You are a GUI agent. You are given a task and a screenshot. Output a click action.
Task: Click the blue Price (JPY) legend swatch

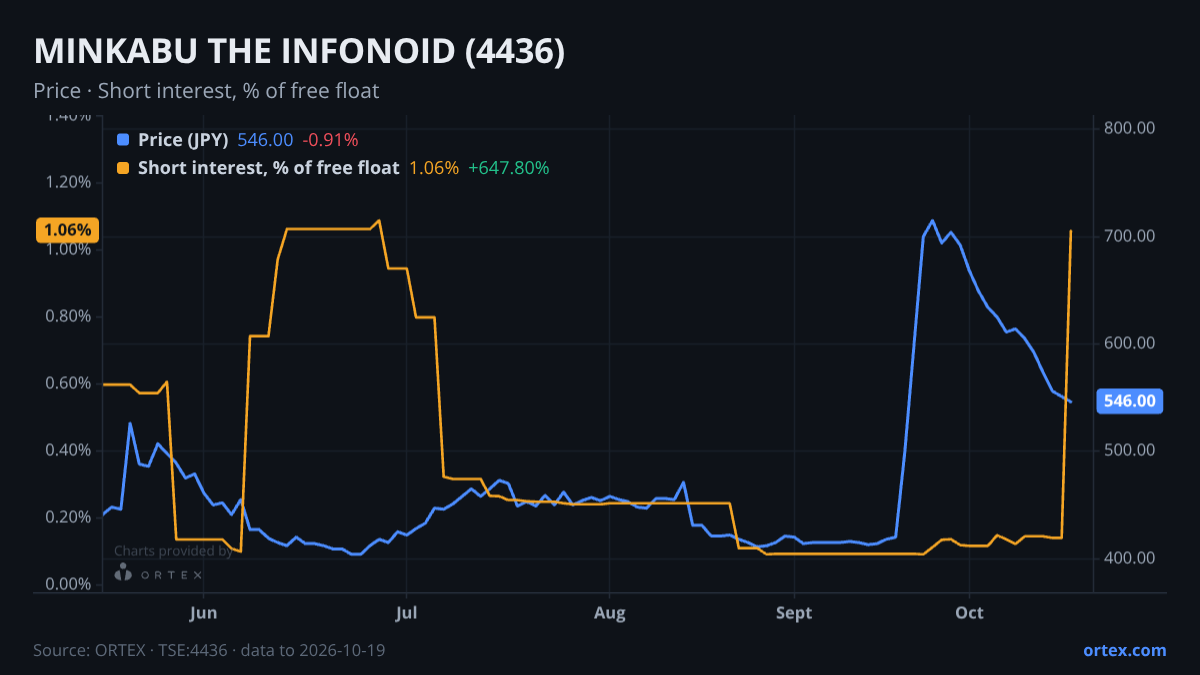[x=123, y=140]
